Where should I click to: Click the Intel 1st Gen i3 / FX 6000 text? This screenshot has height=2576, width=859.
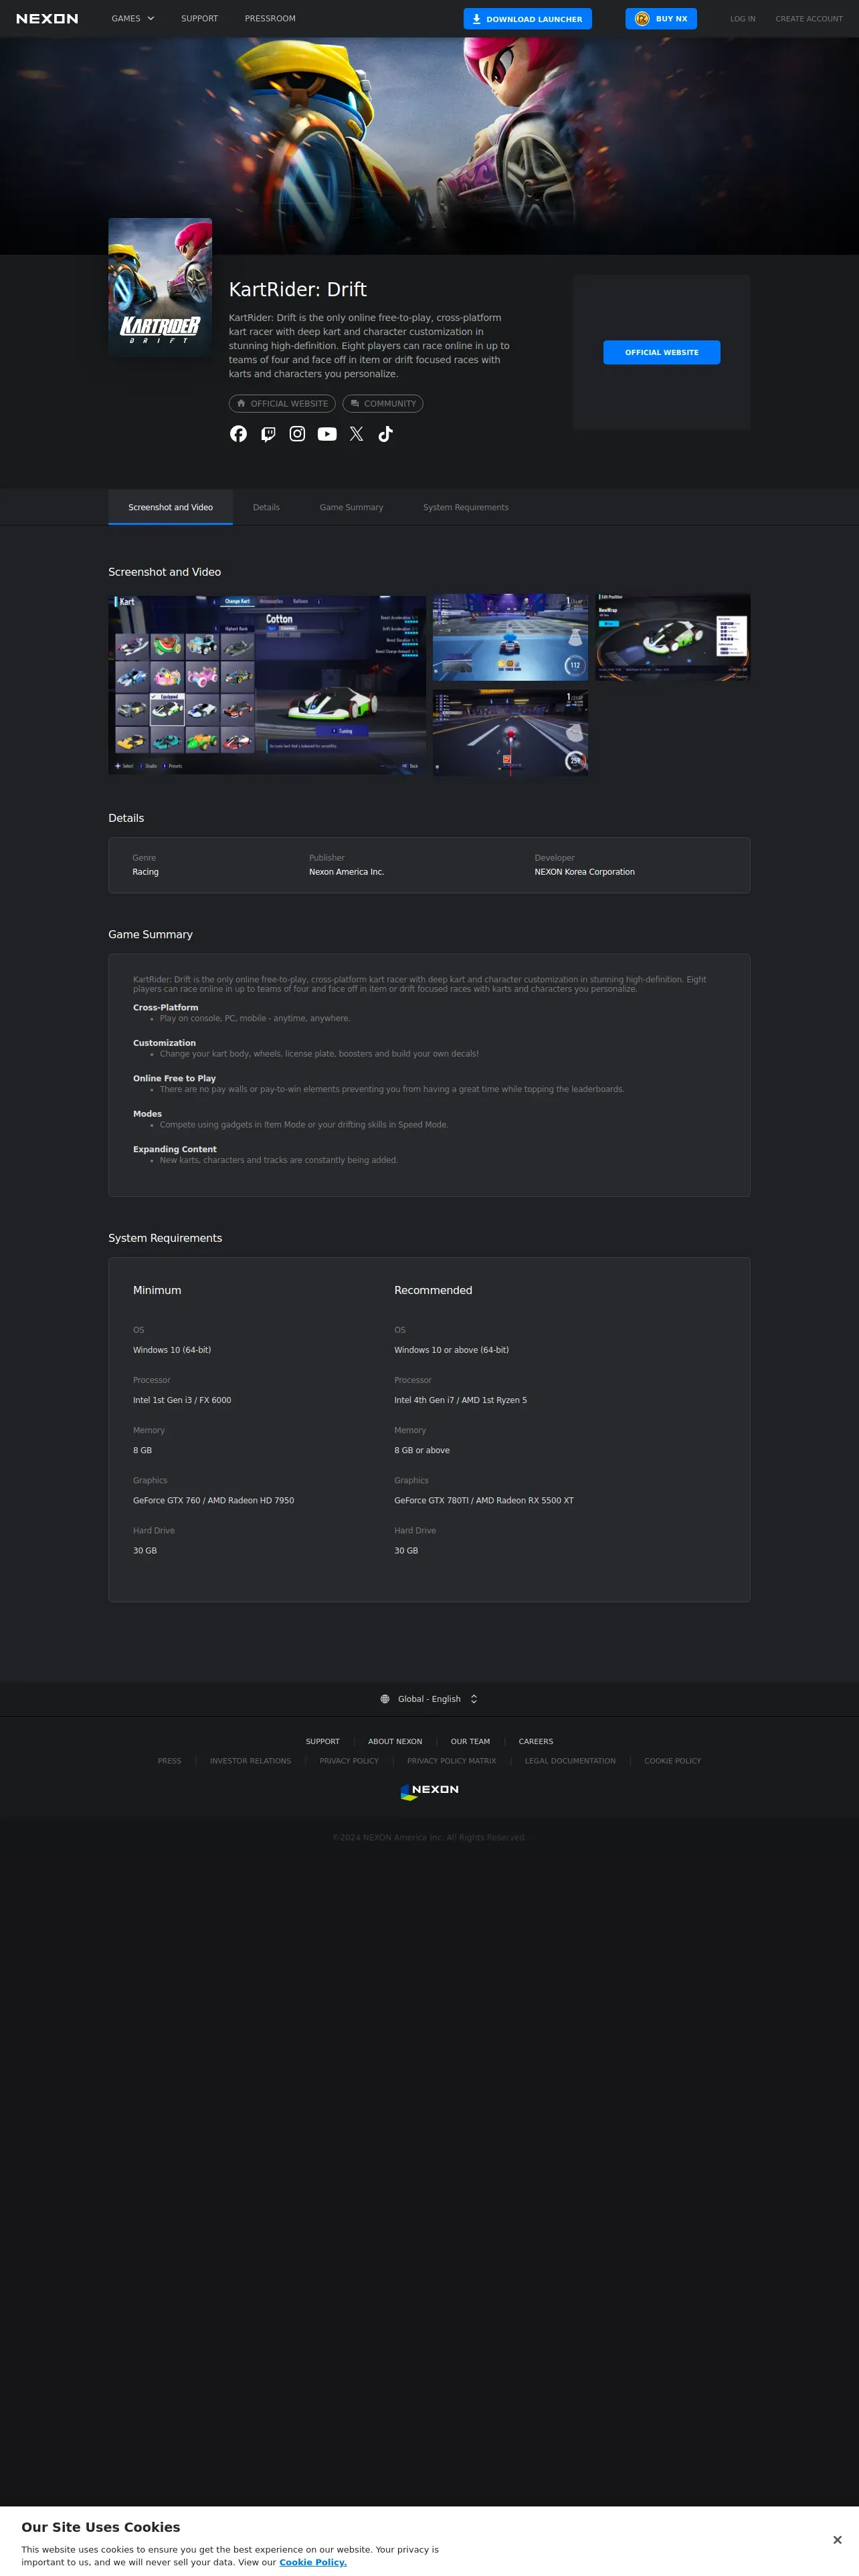click(x=182, y=1400)
